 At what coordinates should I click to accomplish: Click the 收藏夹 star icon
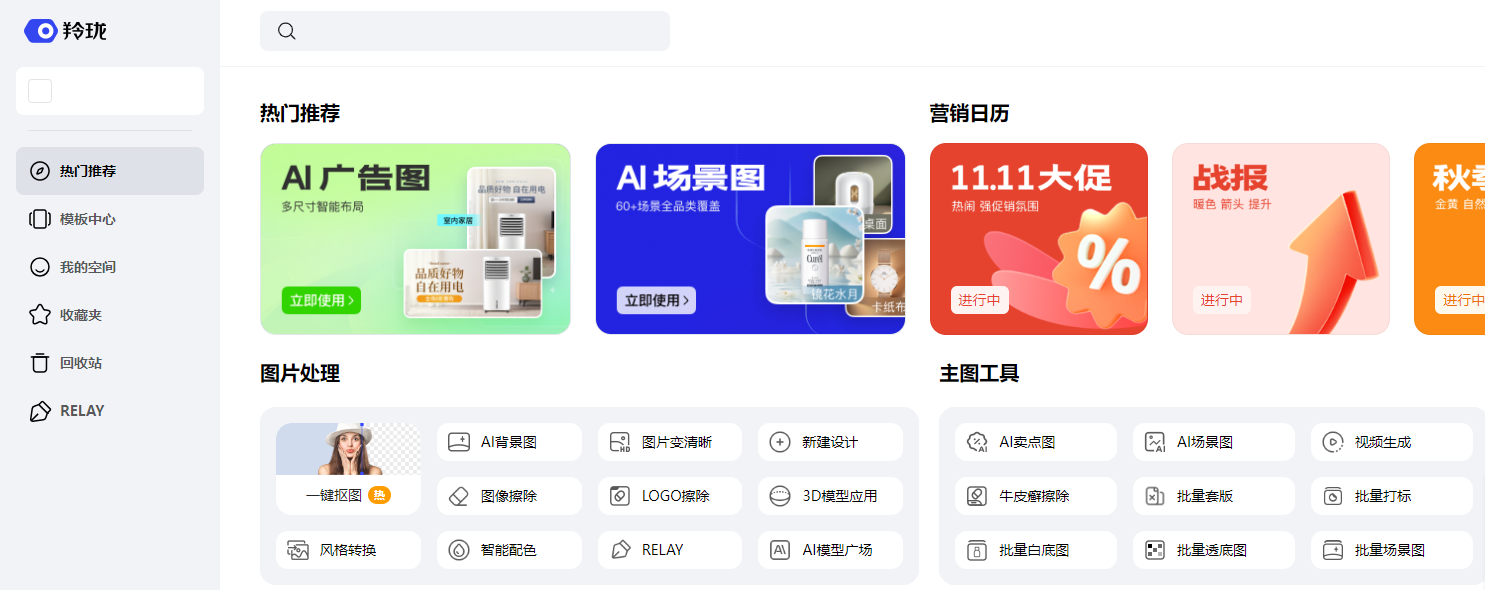coord(40,315)
